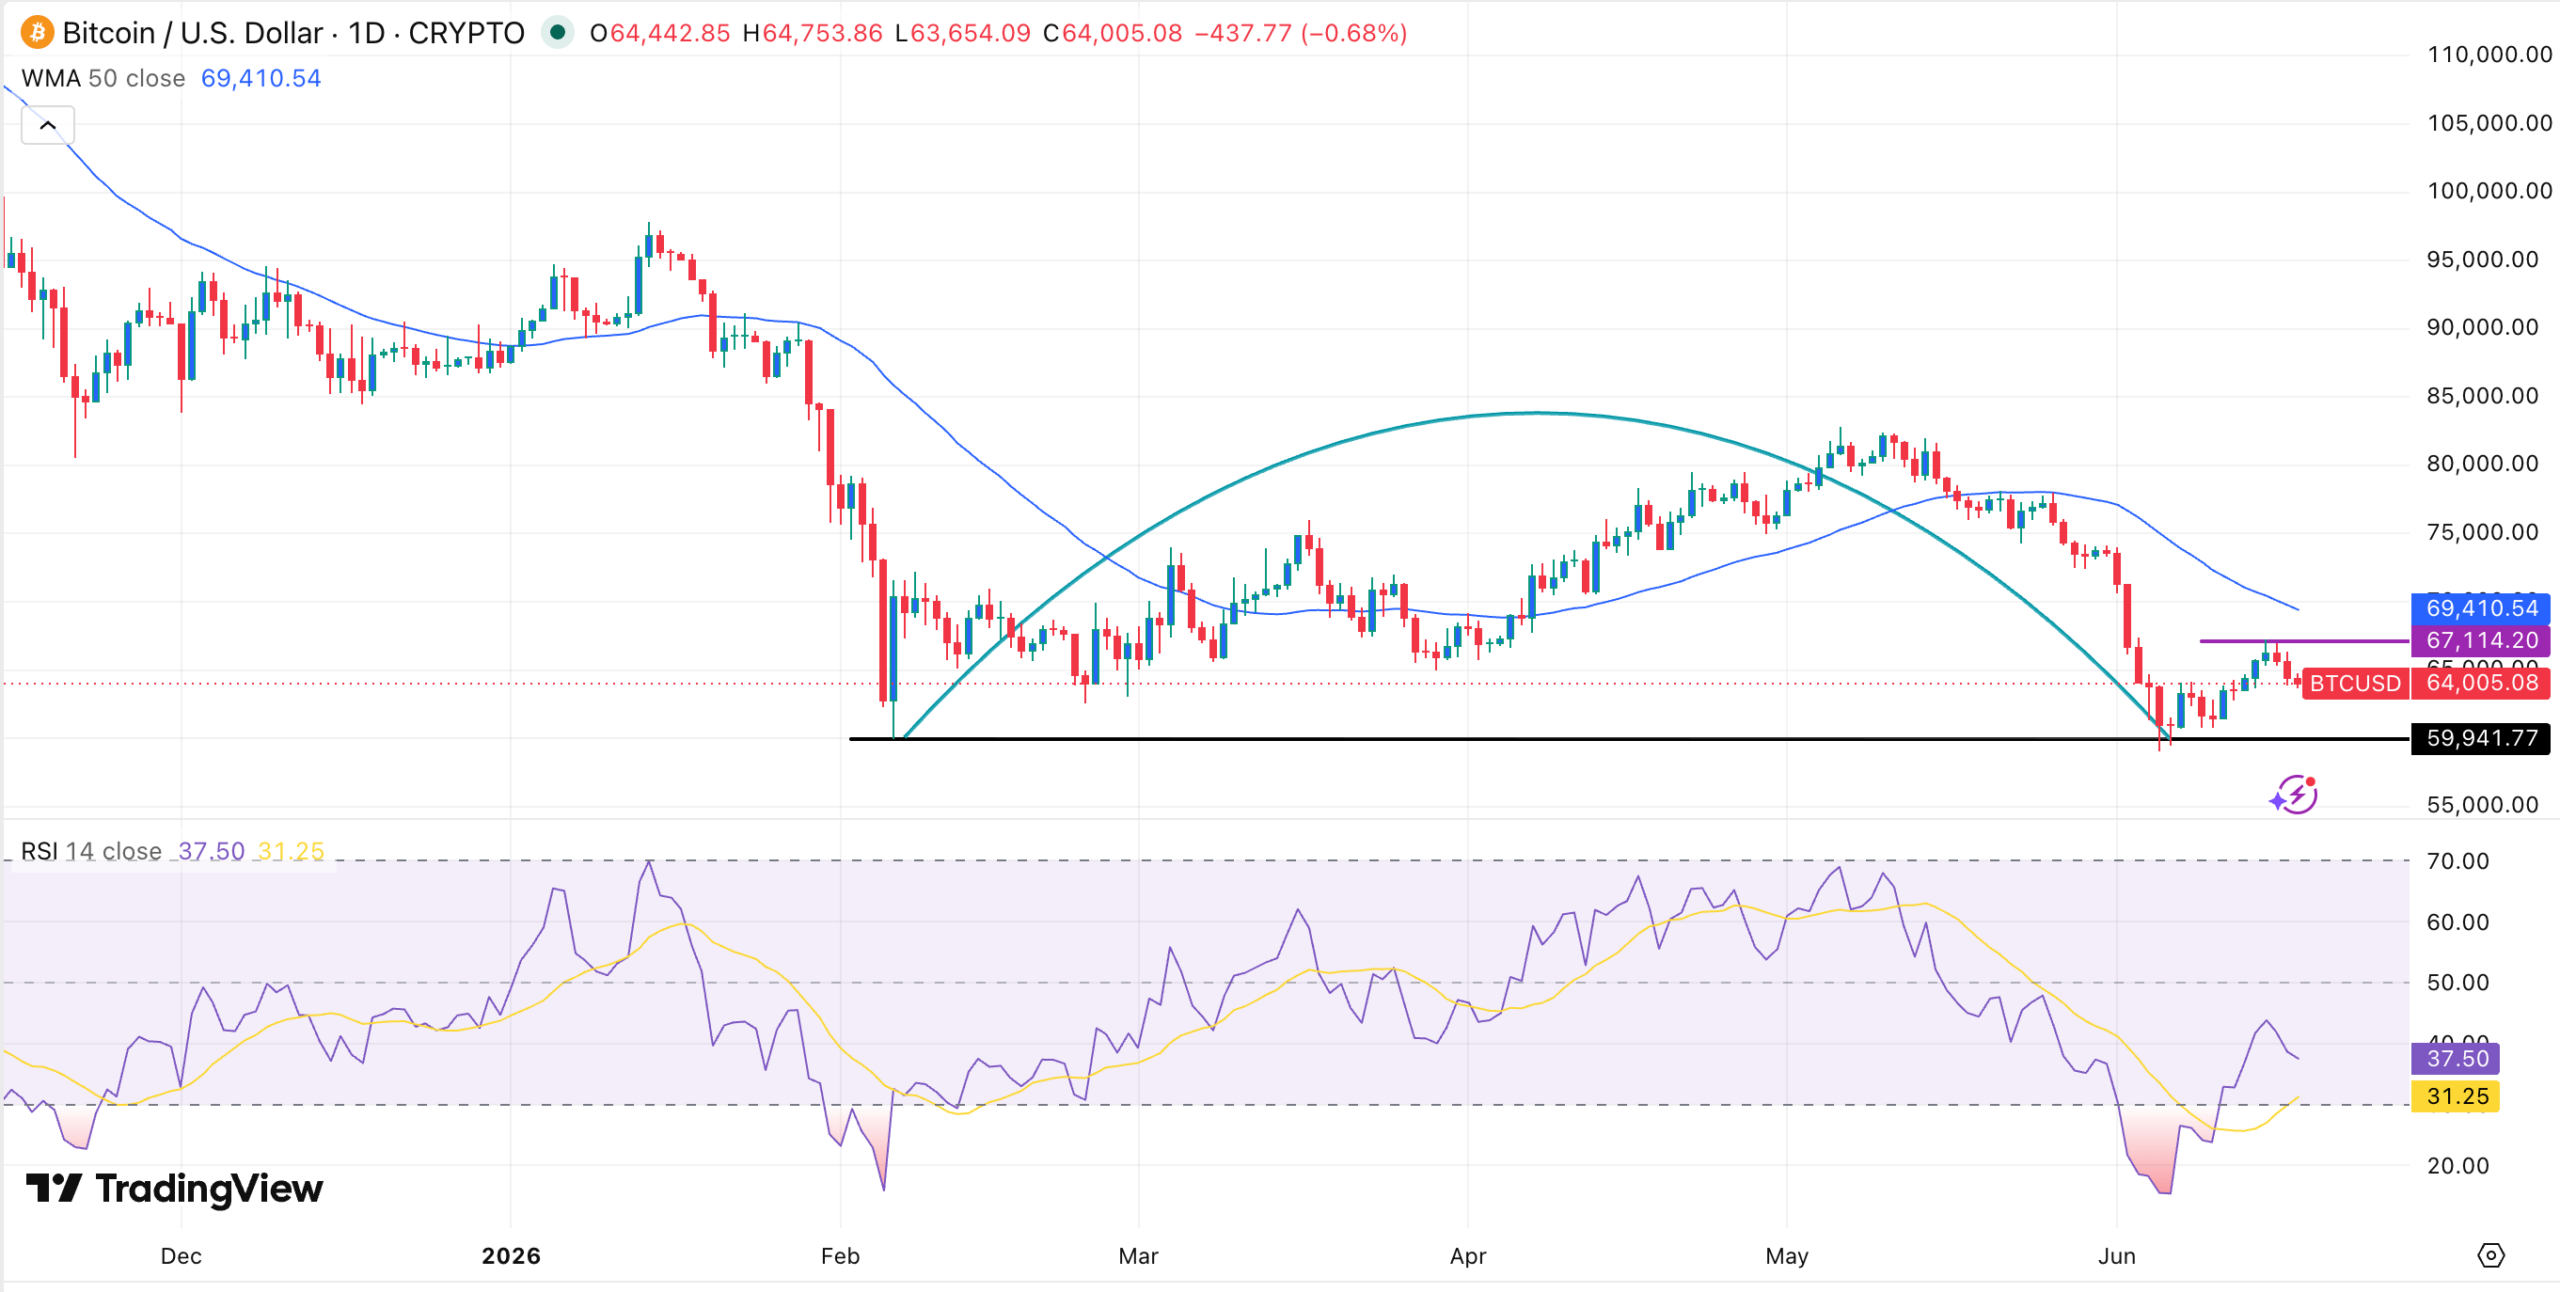Click the 70.00 RSI axis label
The width and height of the screenshot is (2560, 1292).
pos(2458,861)
